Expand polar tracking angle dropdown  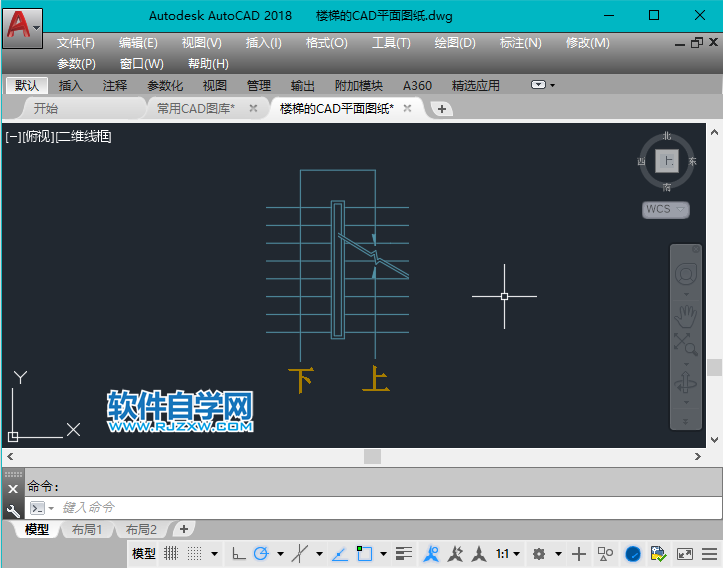coord(280,554)
